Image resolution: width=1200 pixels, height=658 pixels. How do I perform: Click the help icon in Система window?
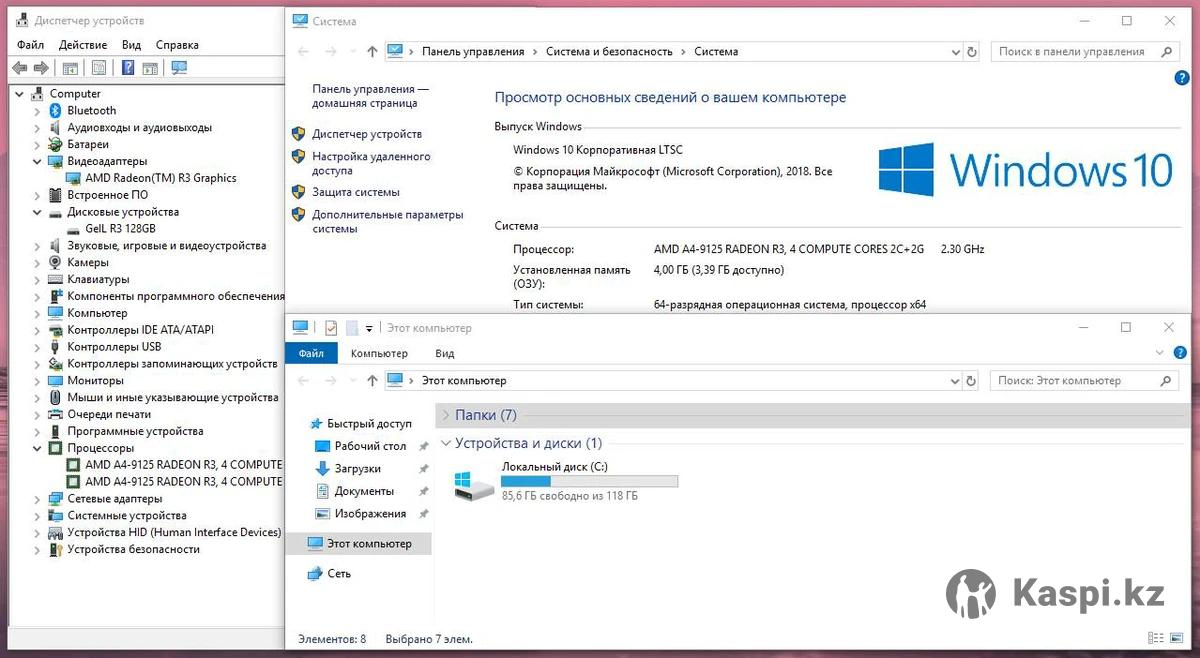[x=1182, y=78]
